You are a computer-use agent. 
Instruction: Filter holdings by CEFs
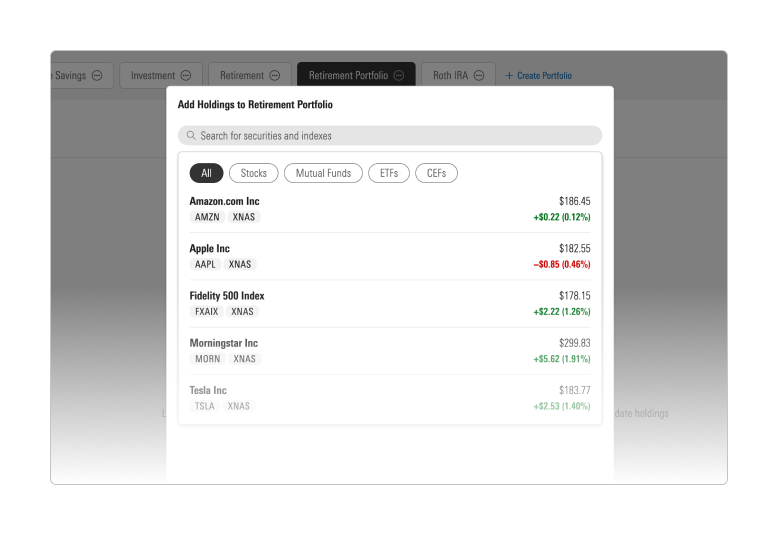pyautogui.click(x=436, y=173)
